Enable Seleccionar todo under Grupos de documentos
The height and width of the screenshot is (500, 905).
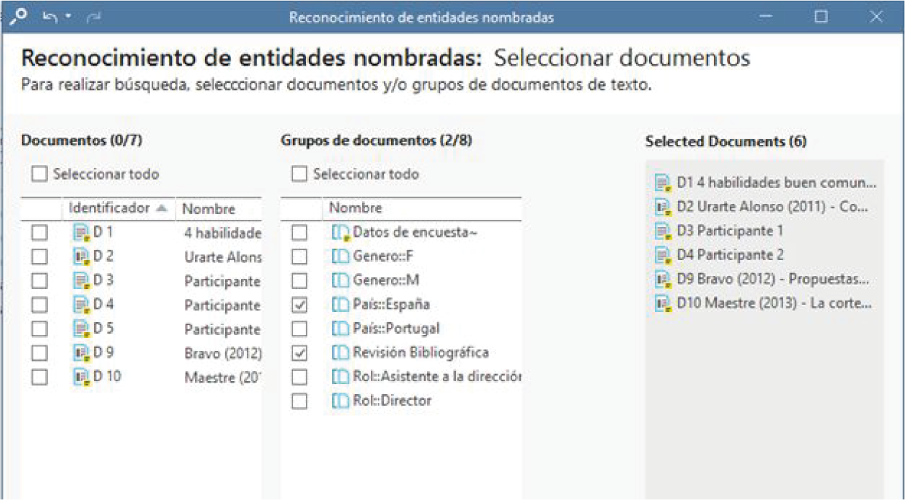point(299,175)
